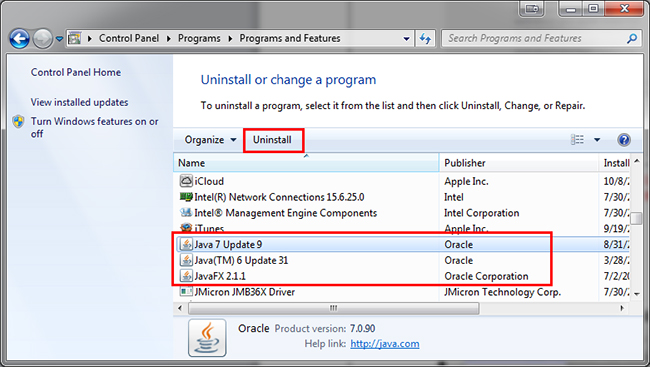Viewport: 650px width, 367px height.
Task: Click Intel Corporation publisher cell
Action: tap(481, 213)
